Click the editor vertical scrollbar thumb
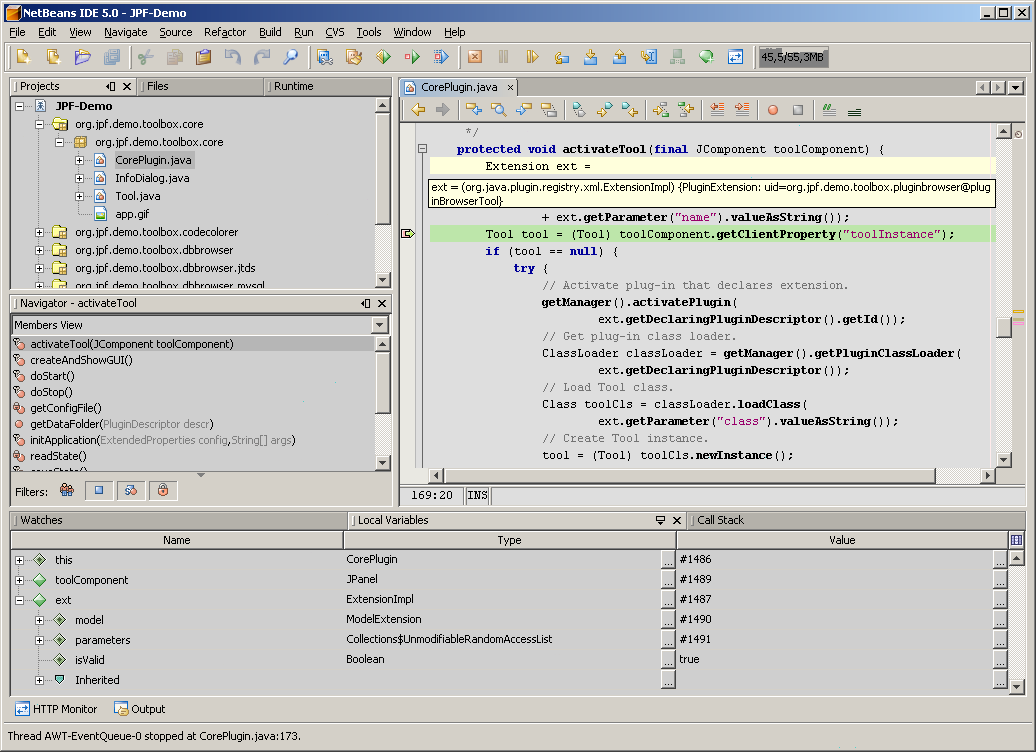The width and height of the screenshot is (1036, 752). (x=1004, y=327)
